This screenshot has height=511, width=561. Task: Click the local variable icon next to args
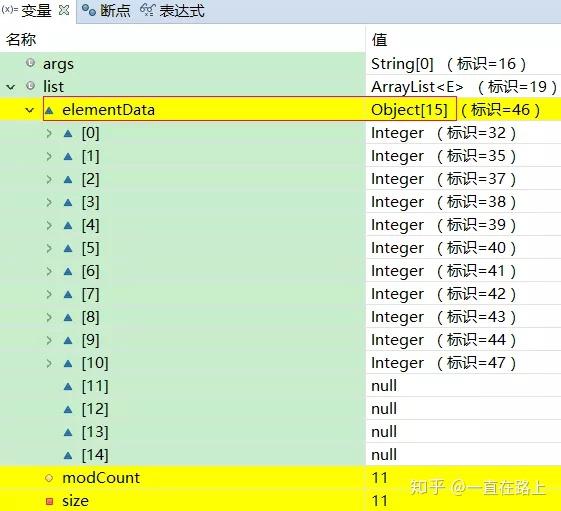pos(30,63)
